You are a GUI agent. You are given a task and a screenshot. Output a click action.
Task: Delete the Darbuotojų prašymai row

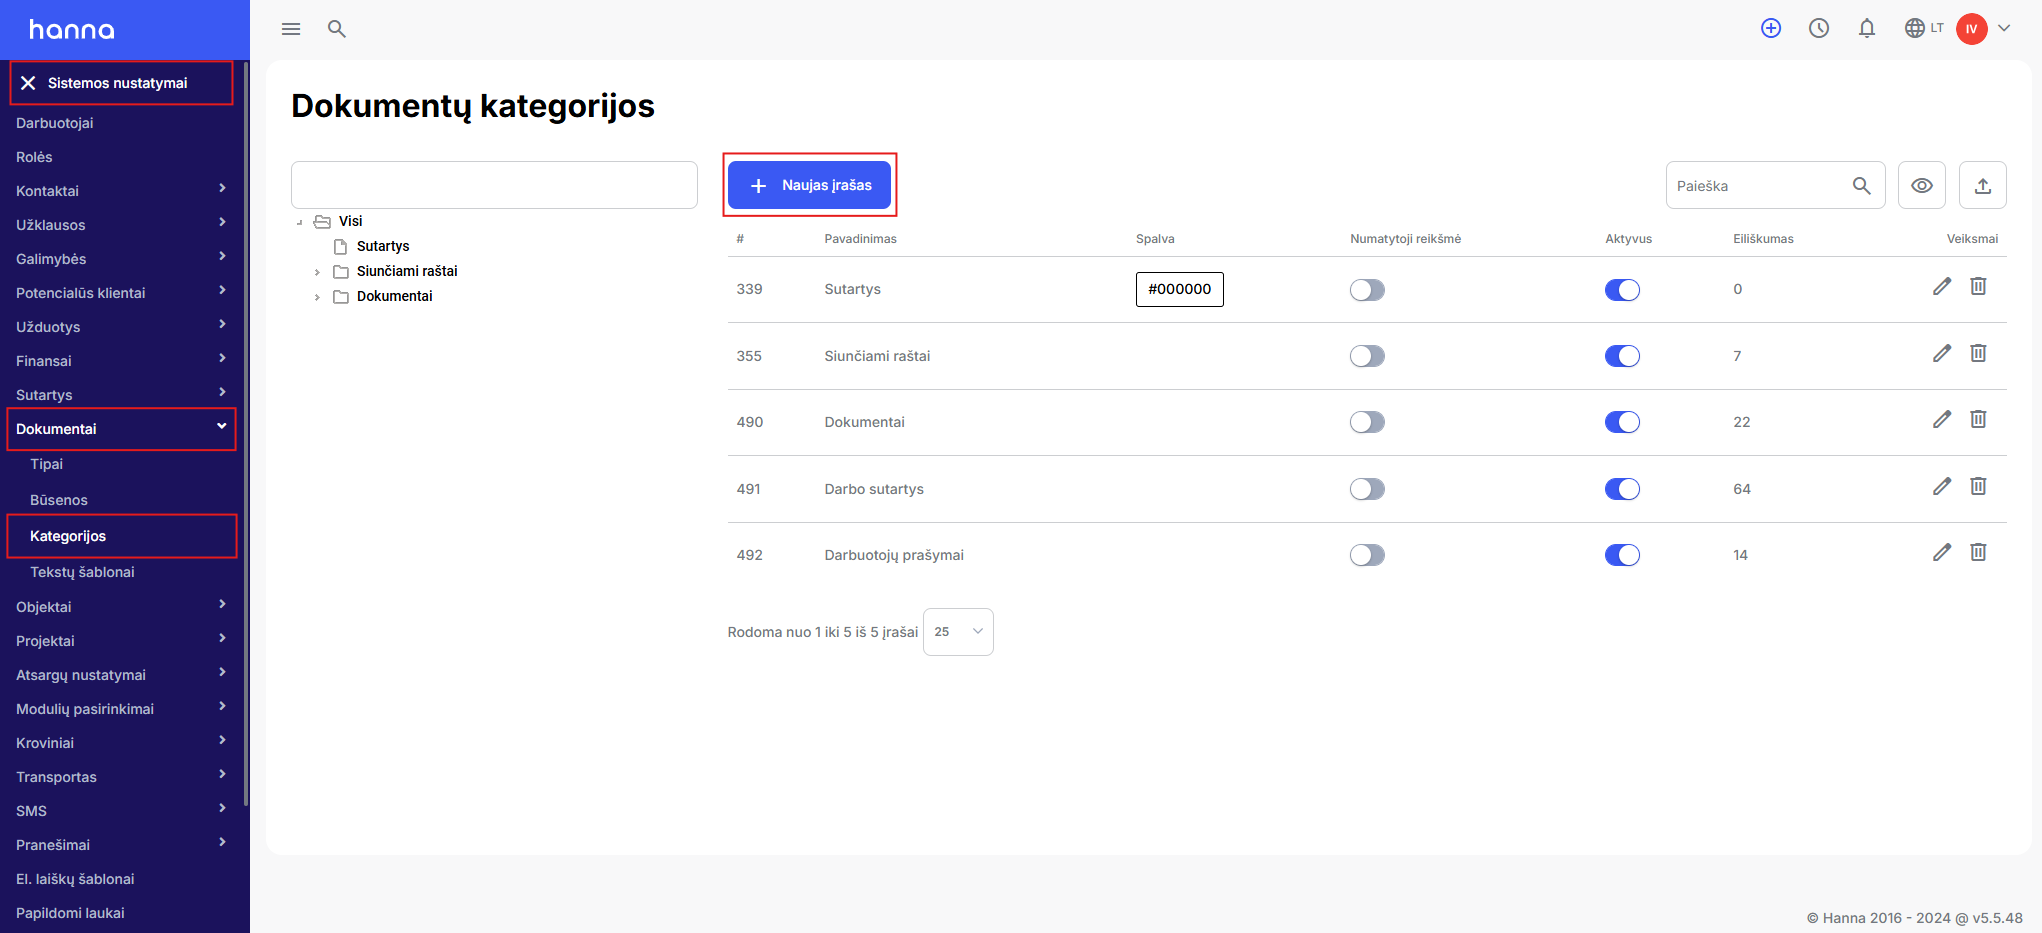pyautogui.click(x=1978, y=552)
